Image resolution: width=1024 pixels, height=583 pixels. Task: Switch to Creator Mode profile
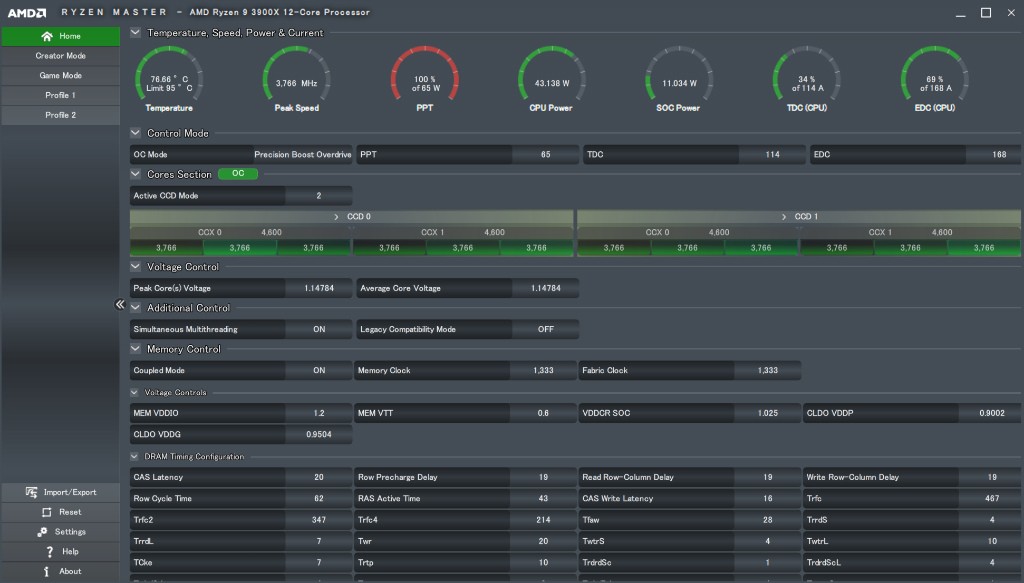(60, 56)
